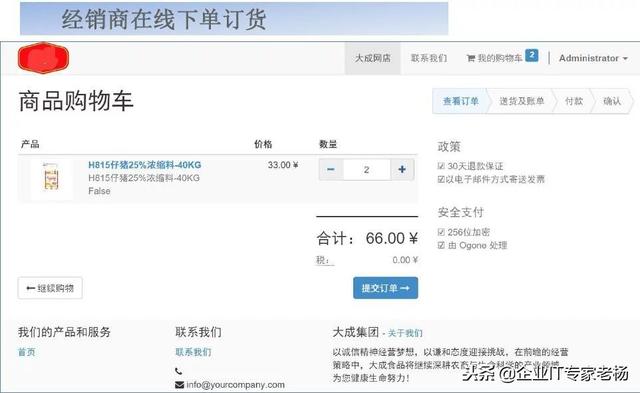Select the 确认 step tab

coord(612,101)
